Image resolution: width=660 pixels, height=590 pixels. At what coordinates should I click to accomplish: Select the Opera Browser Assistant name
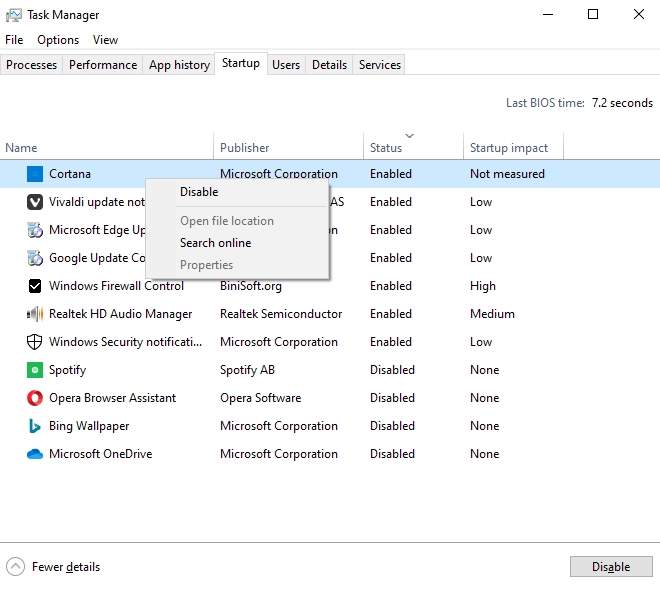(113, 398)
